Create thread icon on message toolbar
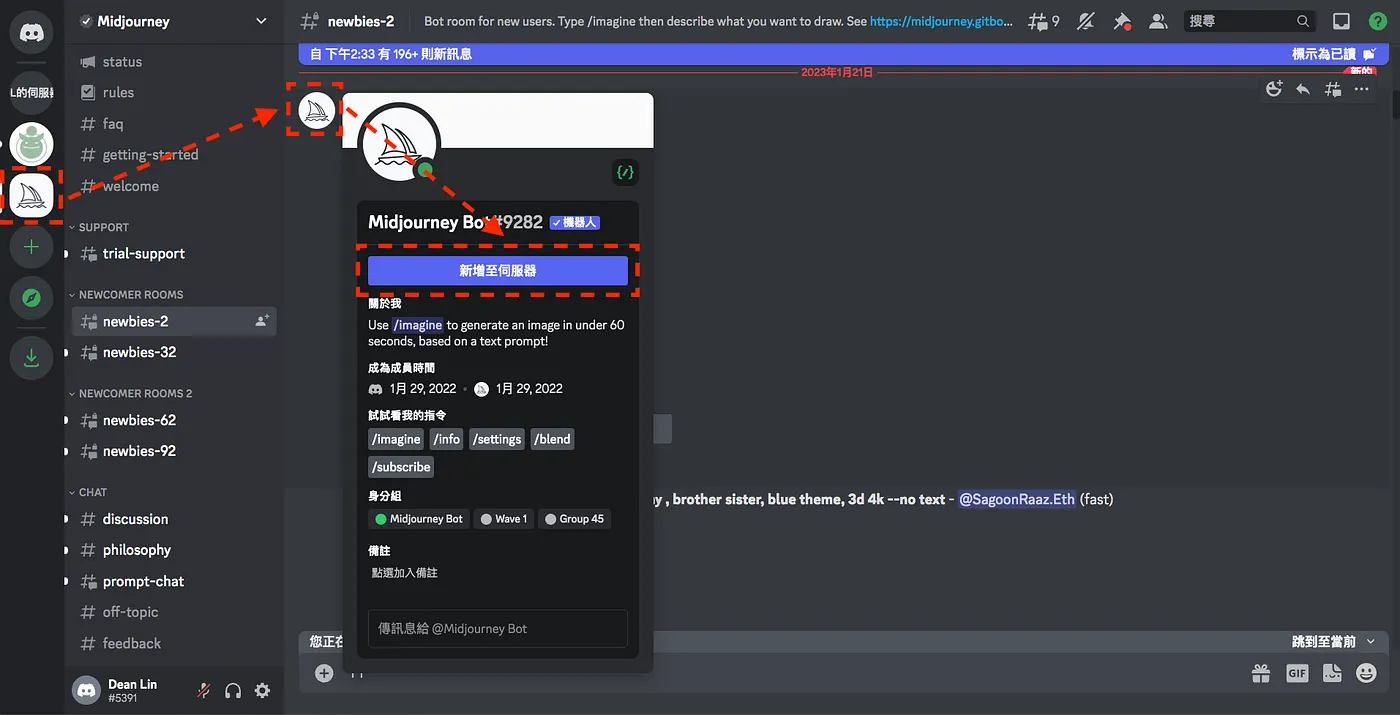The image size is (1400, 715). click(x=1332, y=89)
